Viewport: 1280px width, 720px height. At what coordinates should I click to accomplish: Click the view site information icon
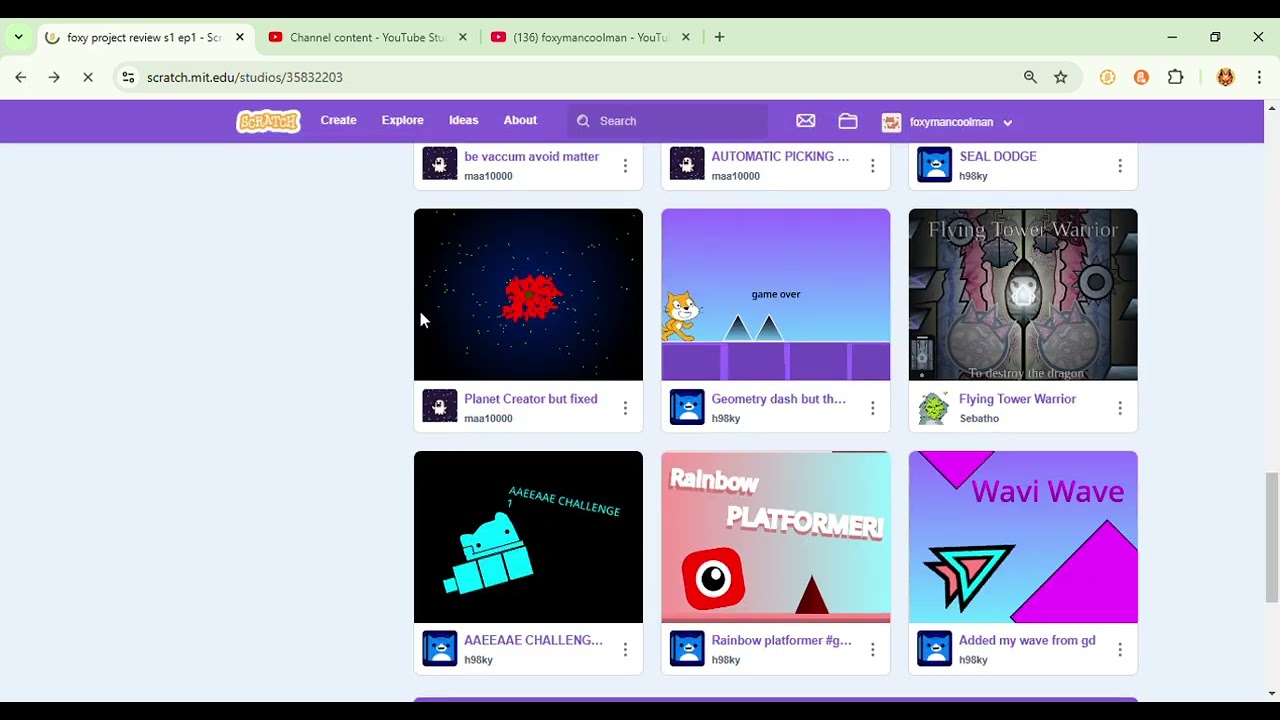(127, 77)
